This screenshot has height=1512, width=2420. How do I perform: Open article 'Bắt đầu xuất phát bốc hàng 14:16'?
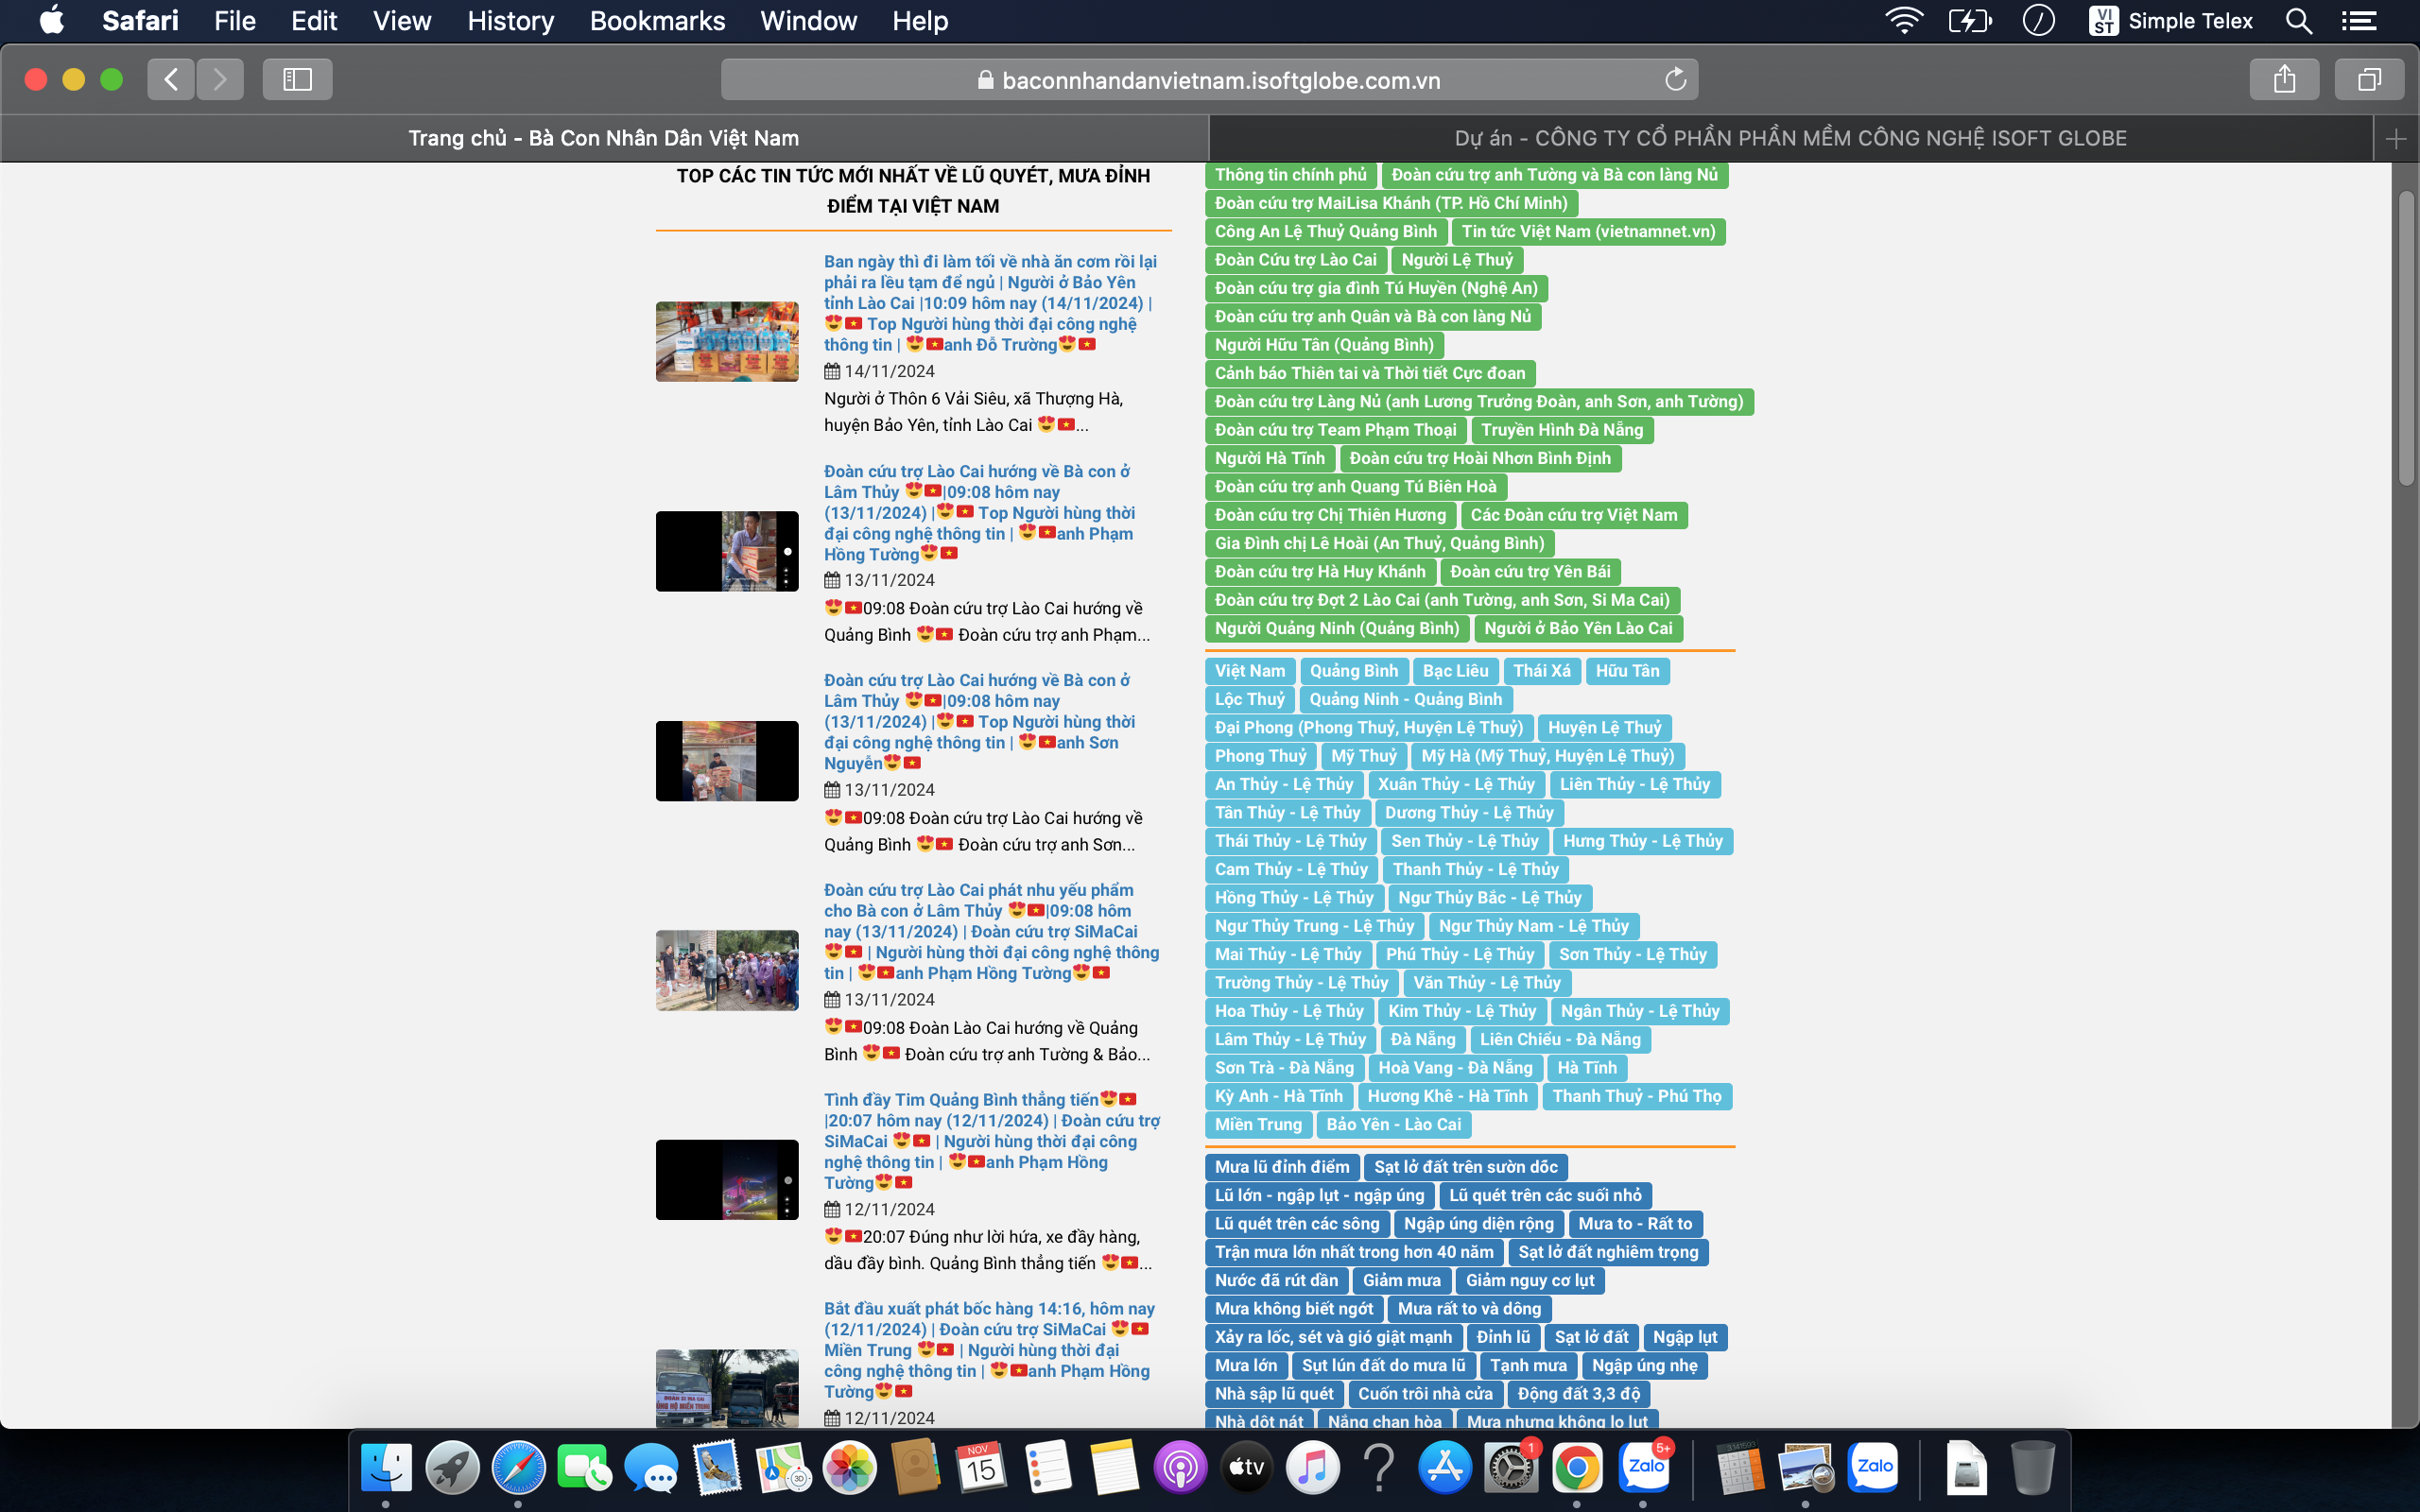pyautogui.click(x=989, y=1350)
